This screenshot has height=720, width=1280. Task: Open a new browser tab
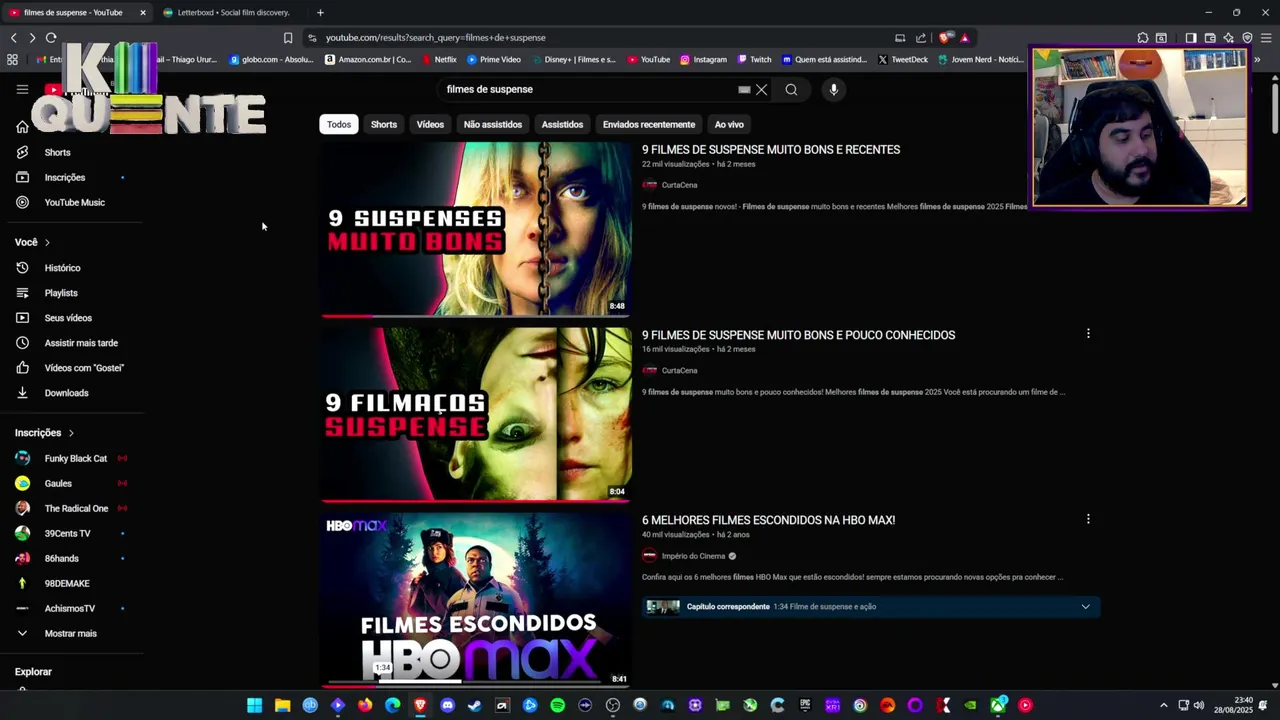320,12
